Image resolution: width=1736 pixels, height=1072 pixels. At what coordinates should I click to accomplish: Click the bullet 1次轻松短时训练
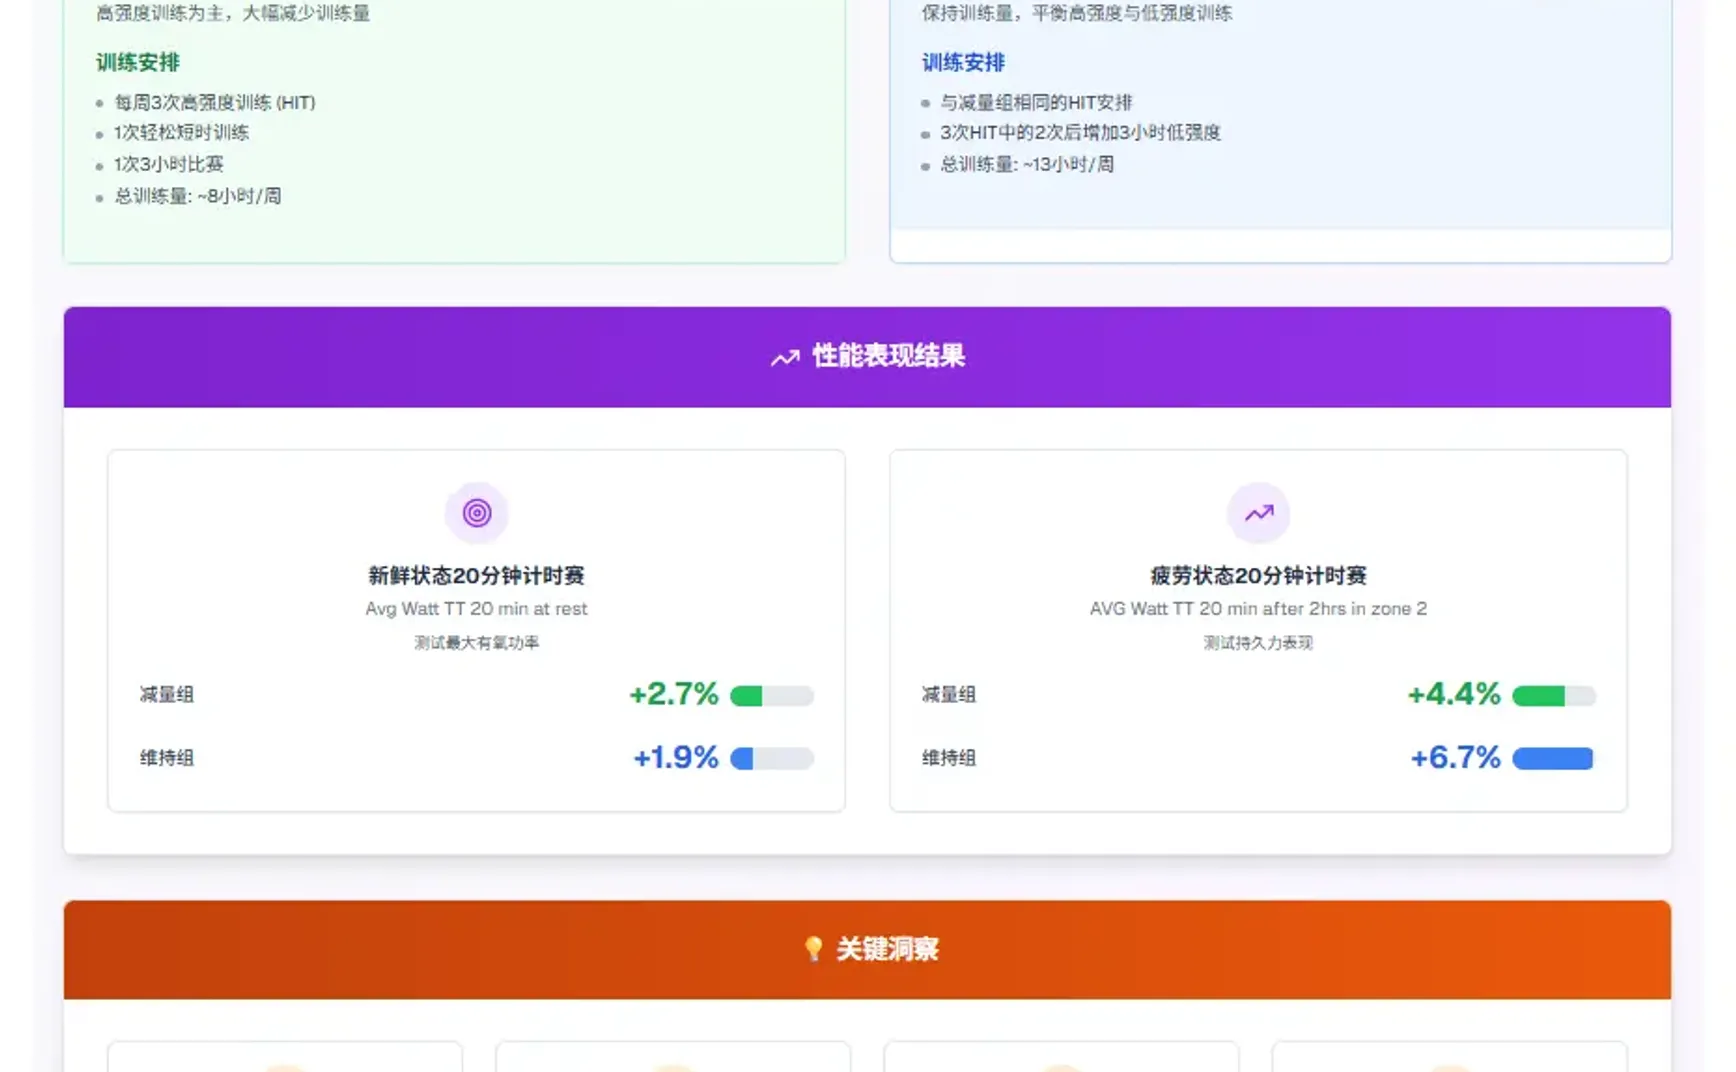[x=181, y=132]
